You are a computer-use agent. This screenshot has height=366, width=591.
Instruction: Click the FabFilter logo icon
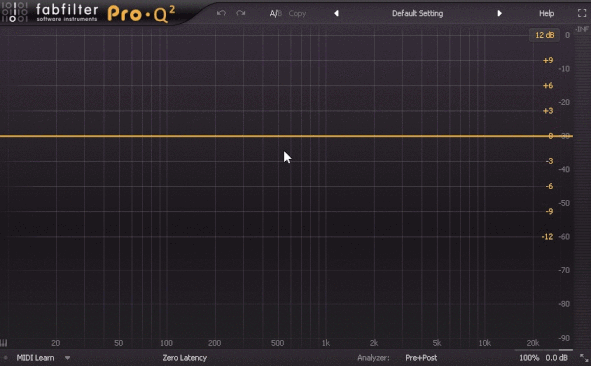14,12
